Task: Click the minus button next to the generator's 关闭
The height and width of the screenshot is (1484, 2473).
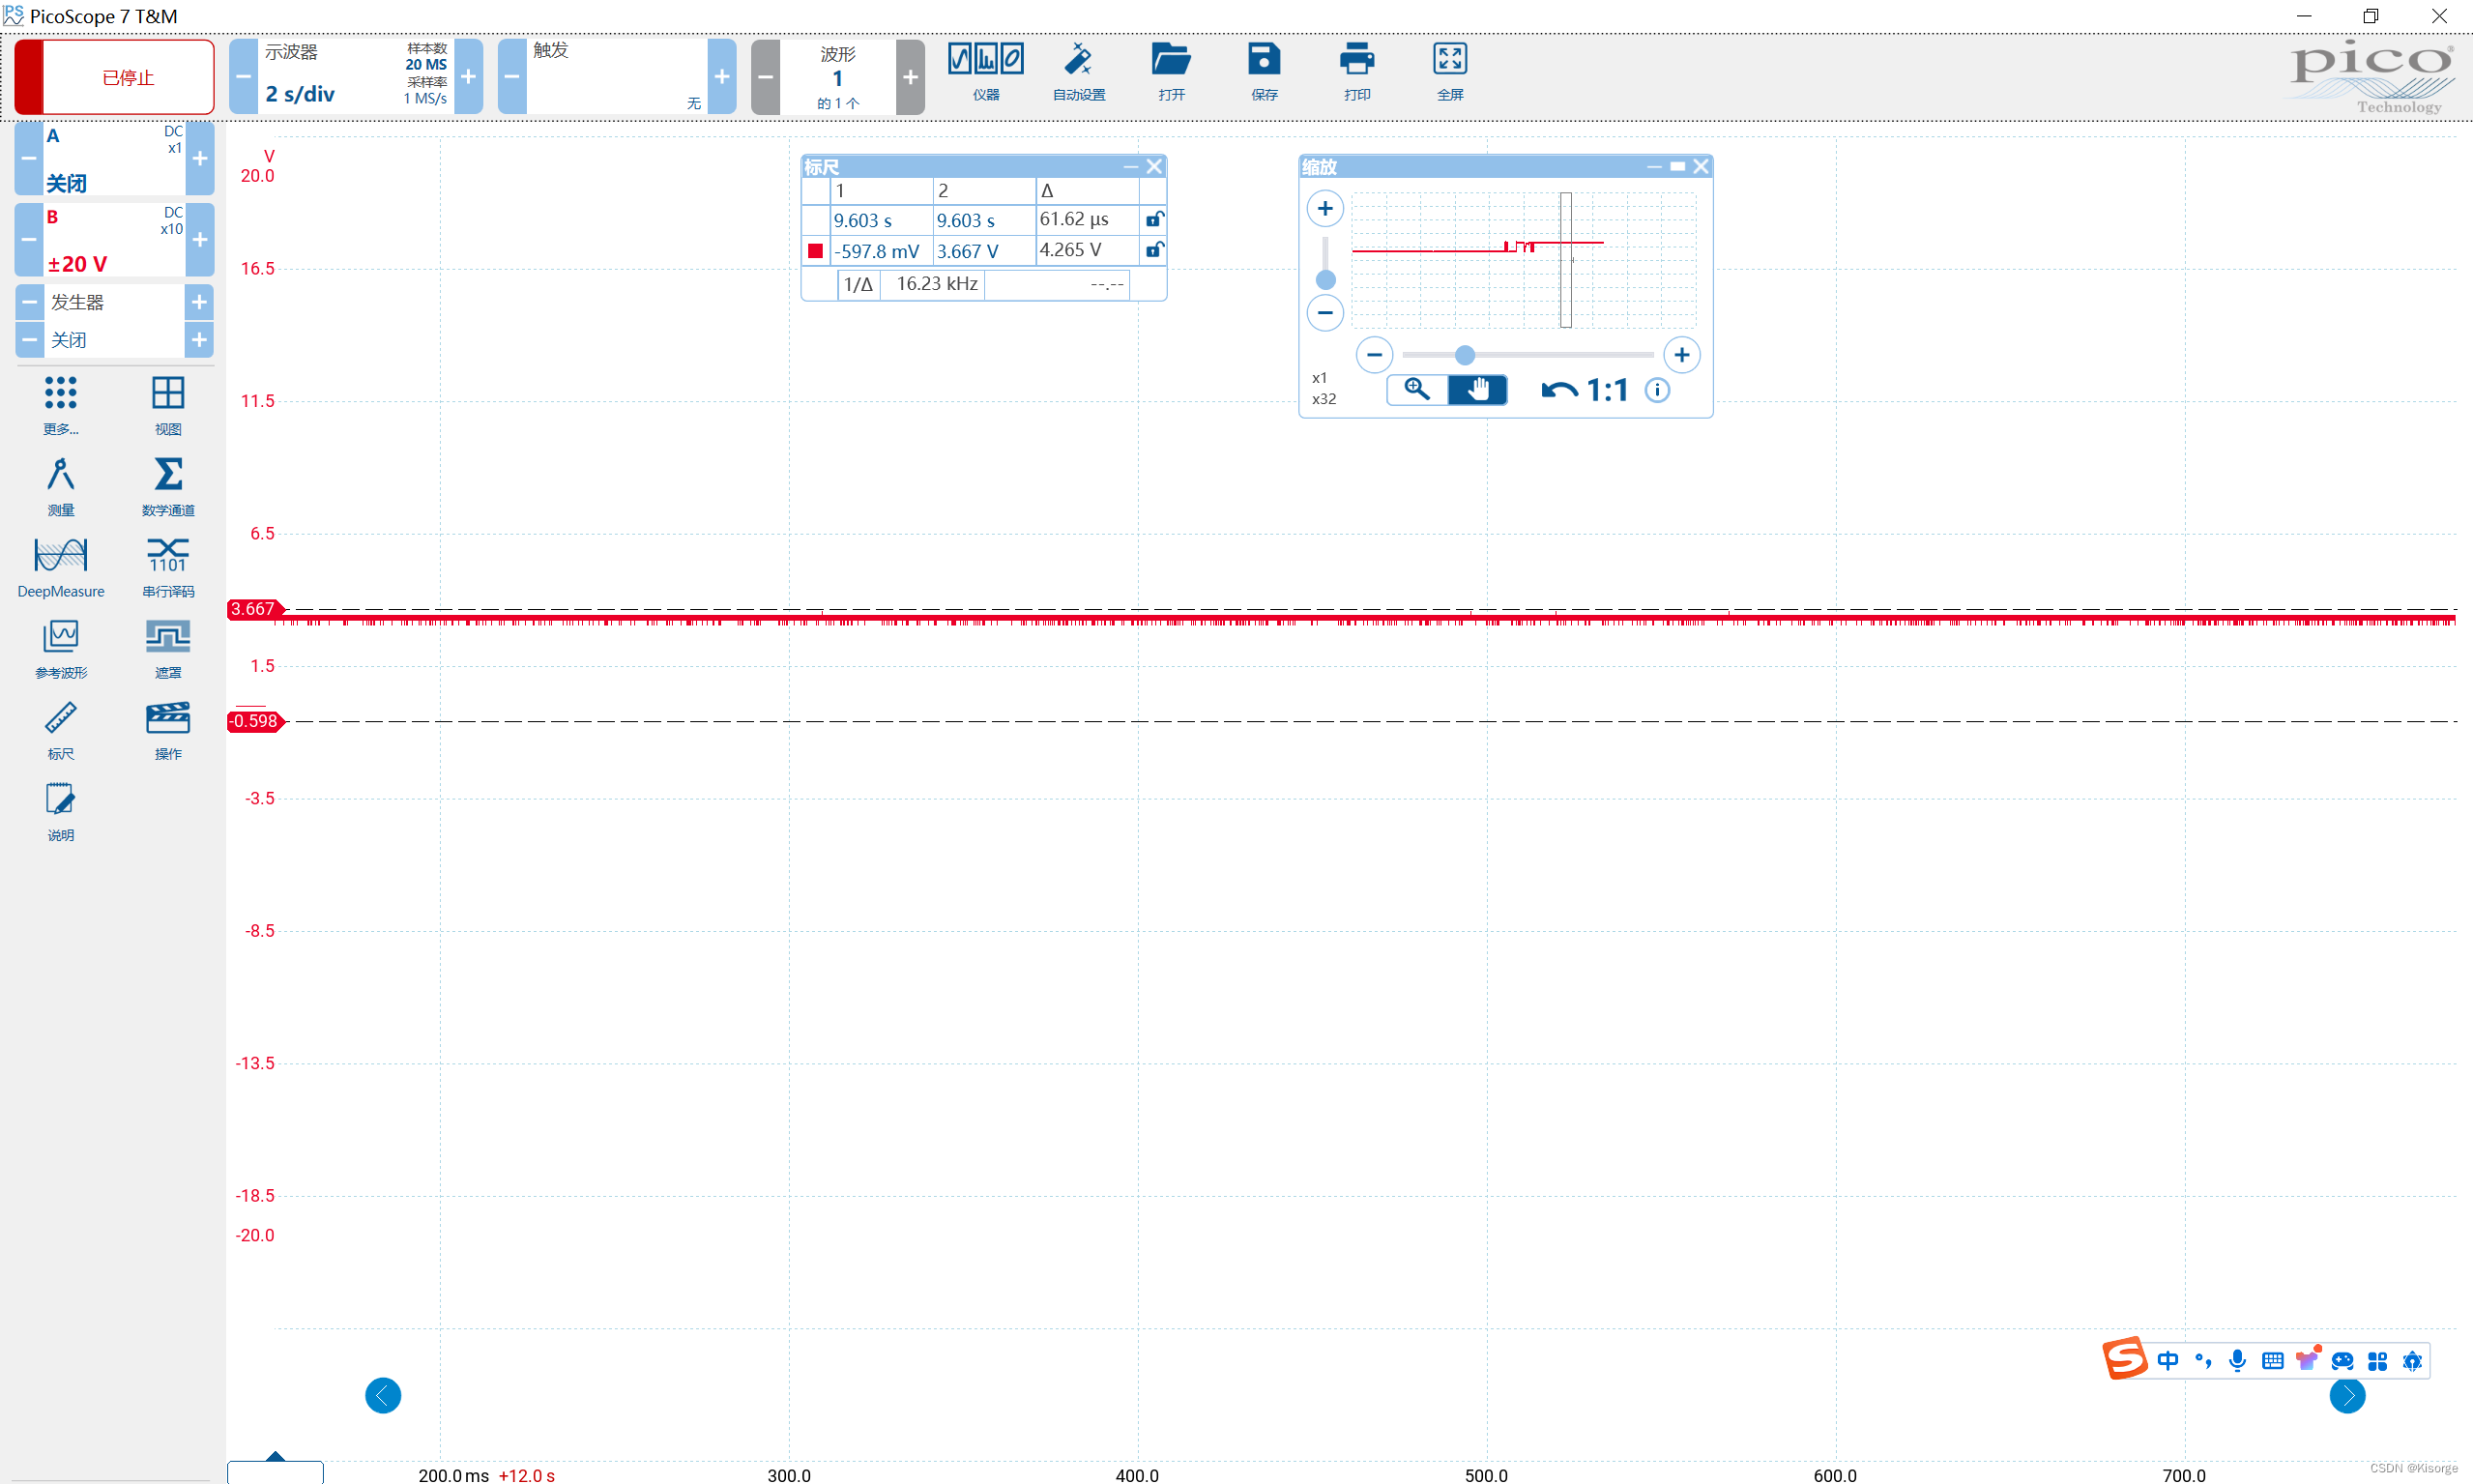Action: pyautogui.click(x=30, y=340)
